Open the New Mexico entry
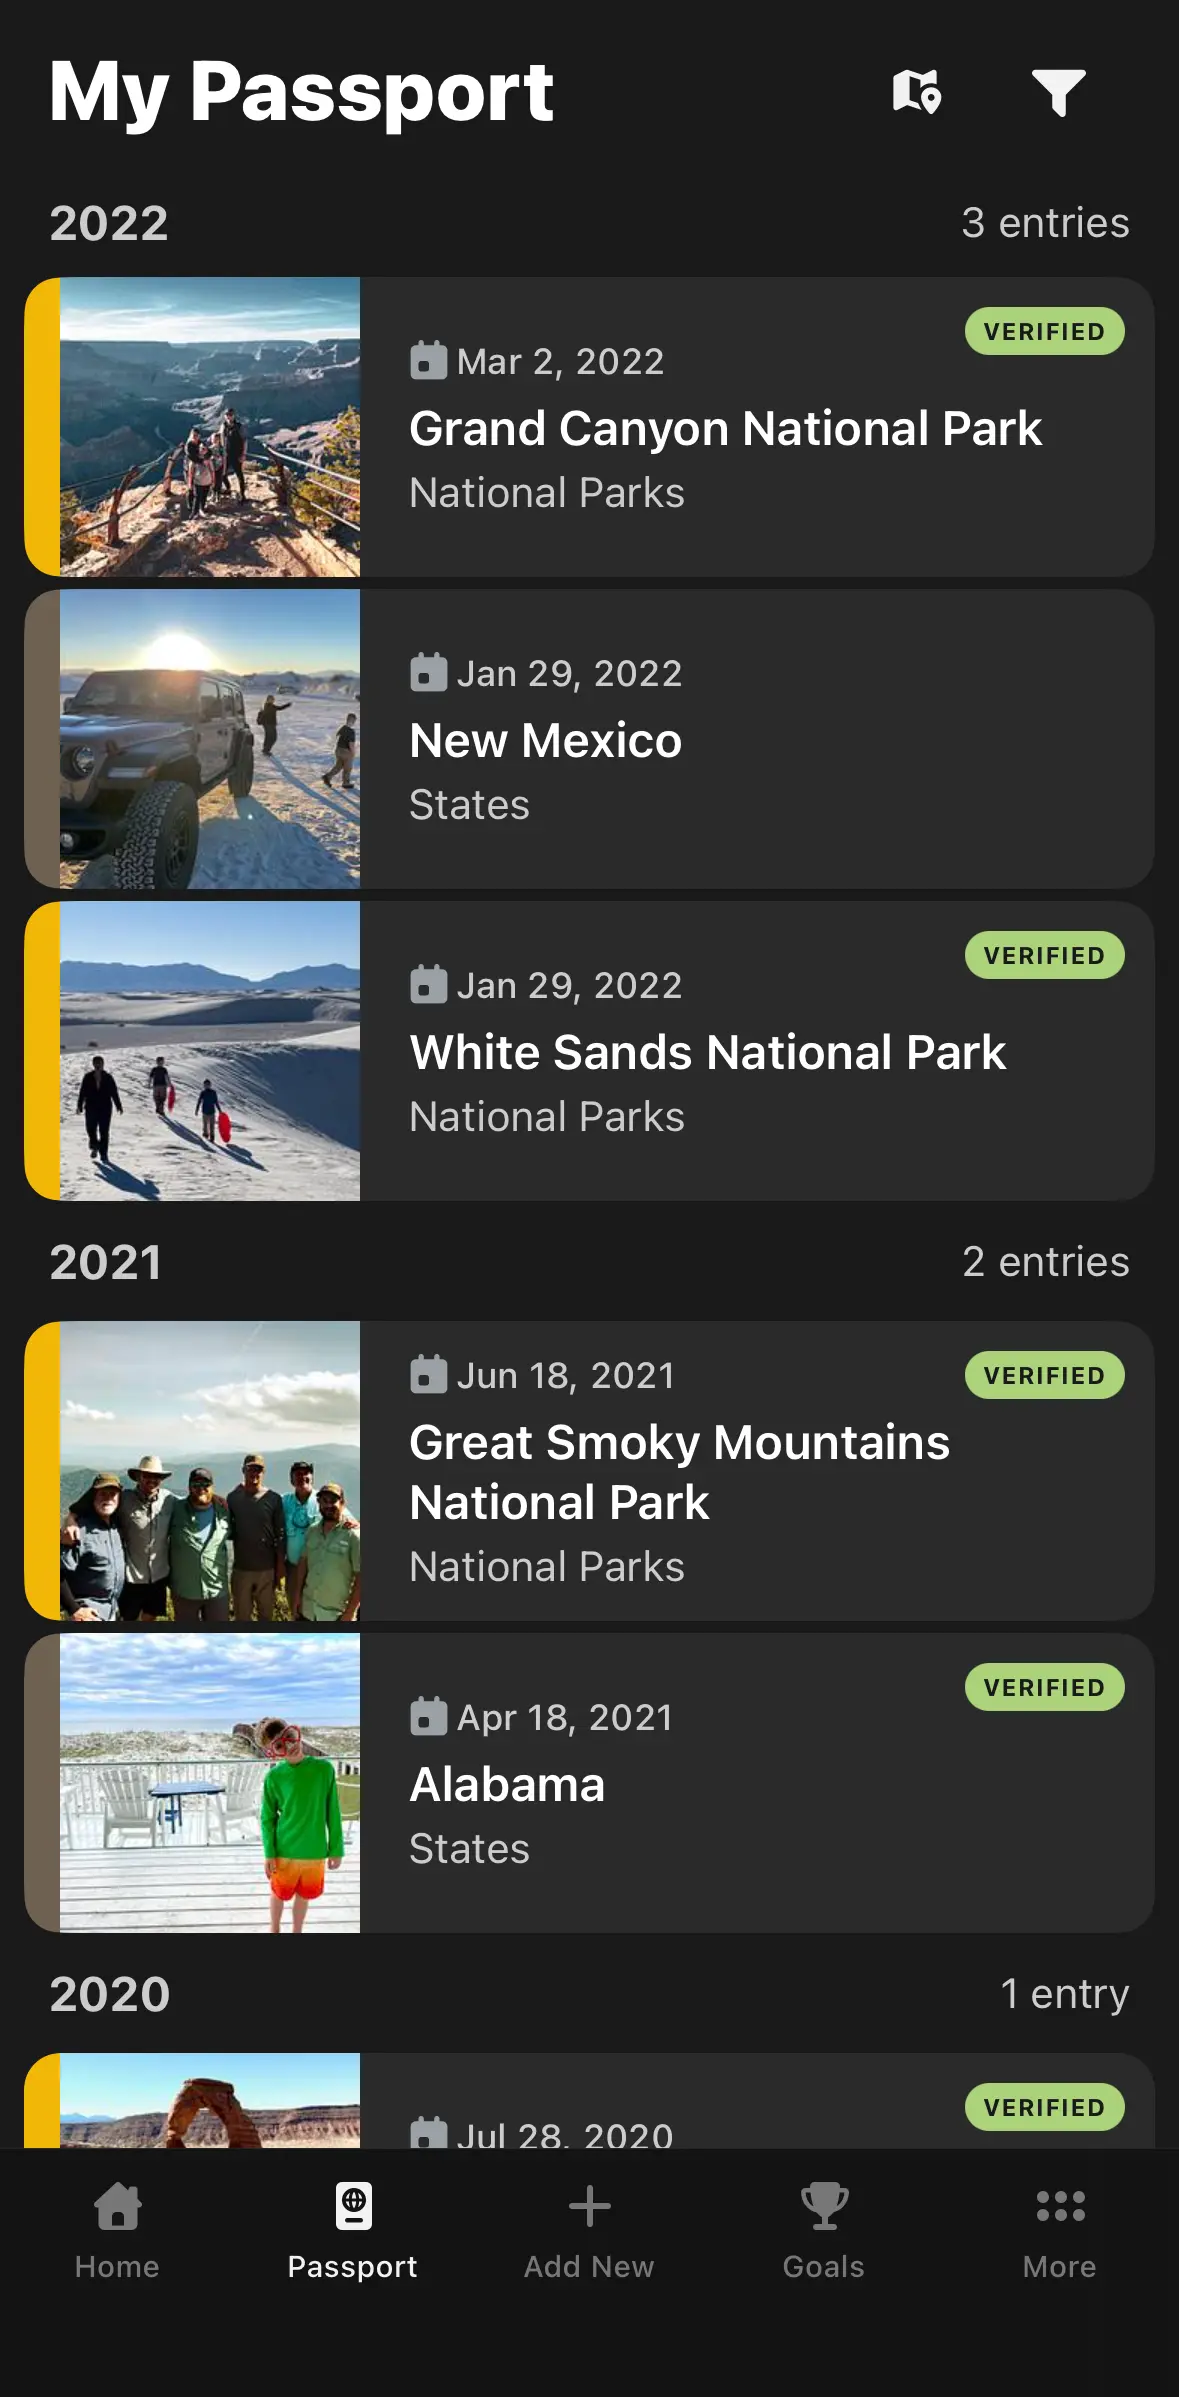 coord(546,741)
